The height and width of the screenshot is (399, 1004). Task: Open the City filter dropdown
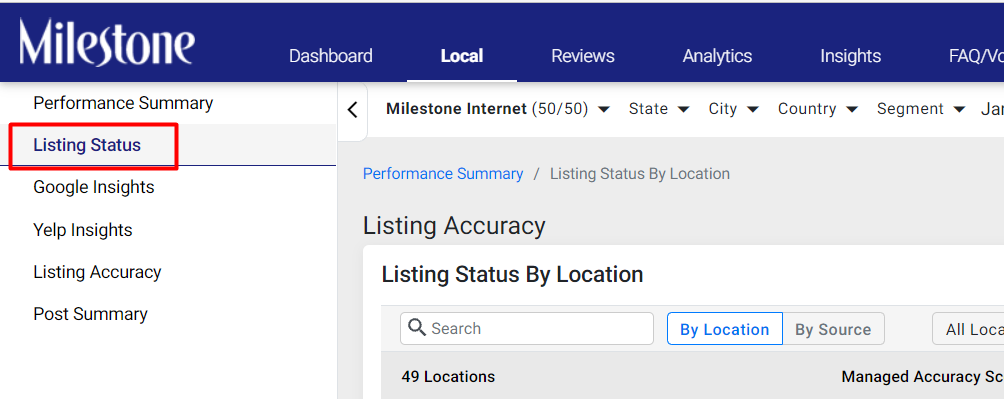click(x=733, y=109)
